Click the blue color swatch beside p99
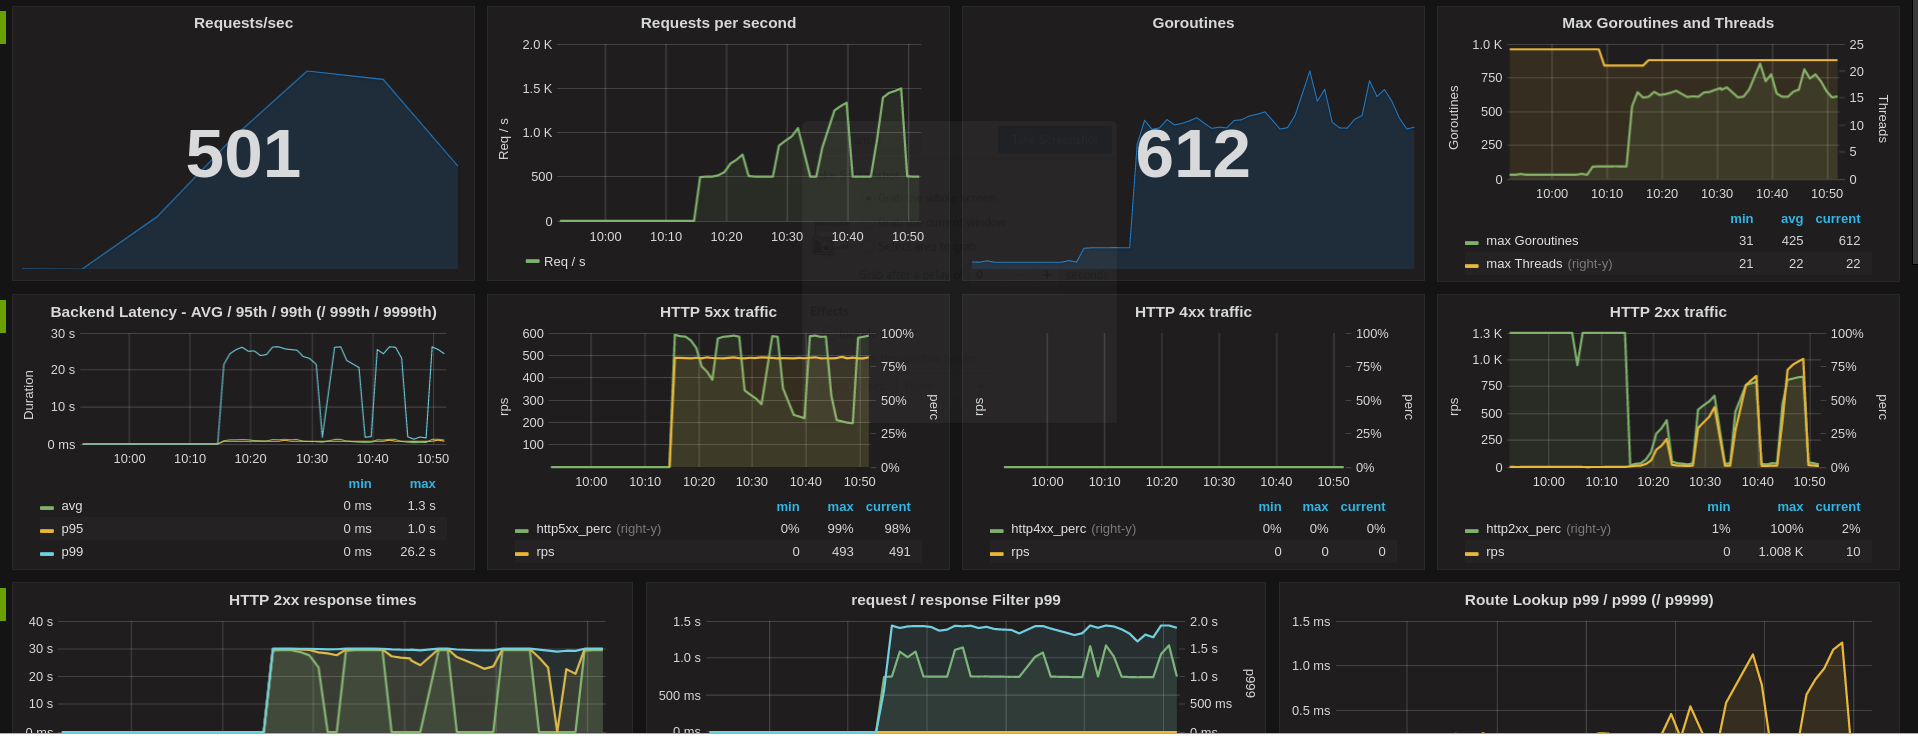Image resolution: width=1918 pixels, height=738 pixels. coord(46,553)
